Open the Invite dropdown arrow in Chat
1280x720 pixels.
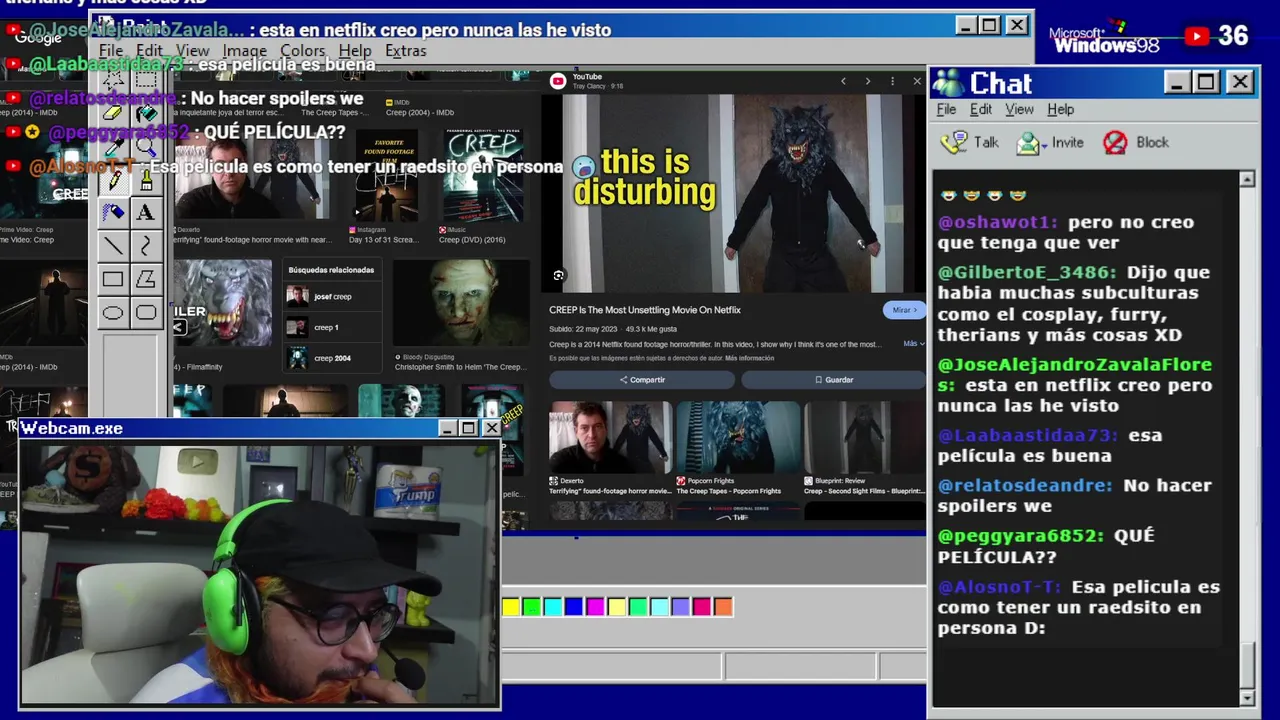[1044, 144]
